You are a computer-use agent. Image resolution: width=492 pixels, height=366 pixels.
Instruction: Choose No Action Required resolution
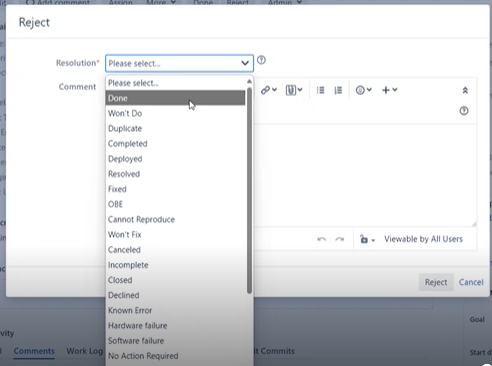tap(176, 356)
